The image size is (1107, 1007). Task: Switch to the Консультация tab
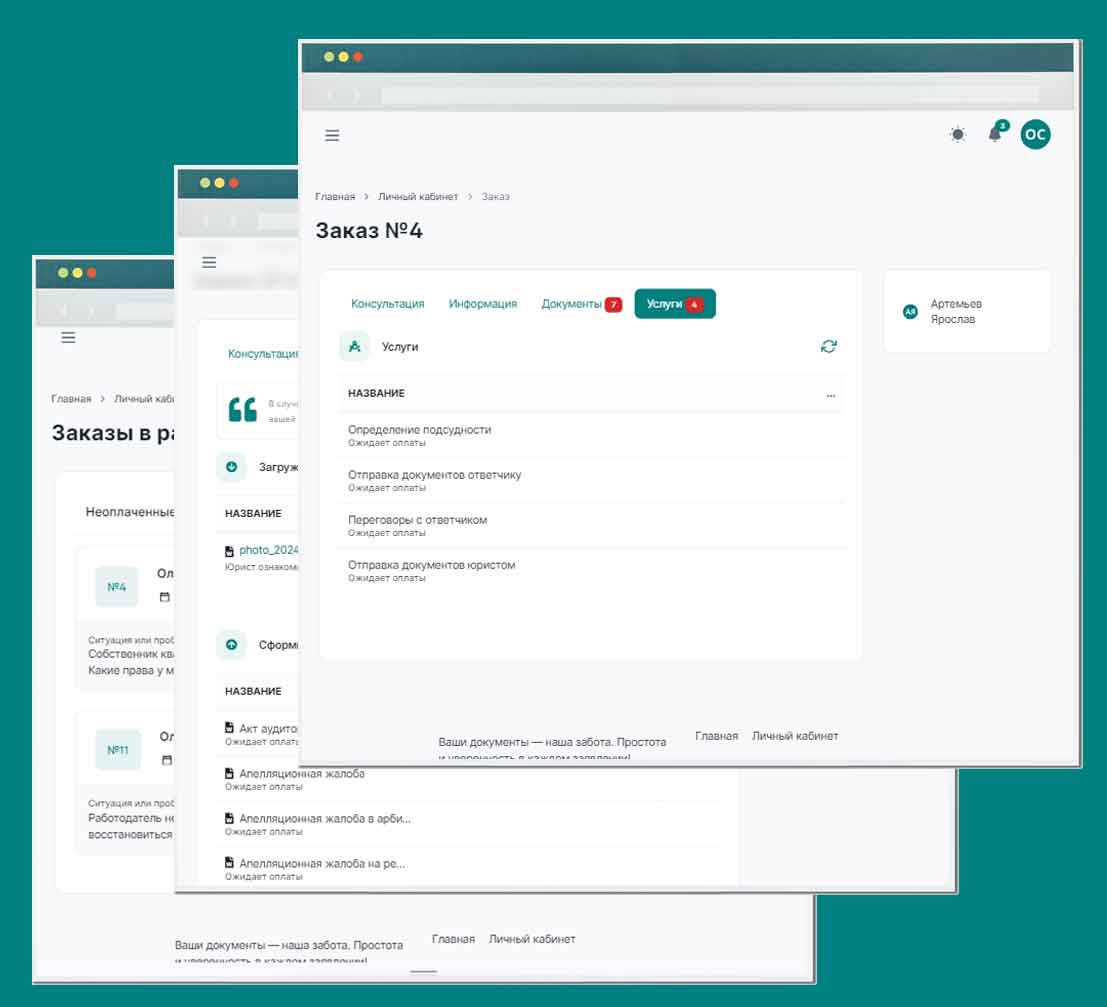pos(387,304)
